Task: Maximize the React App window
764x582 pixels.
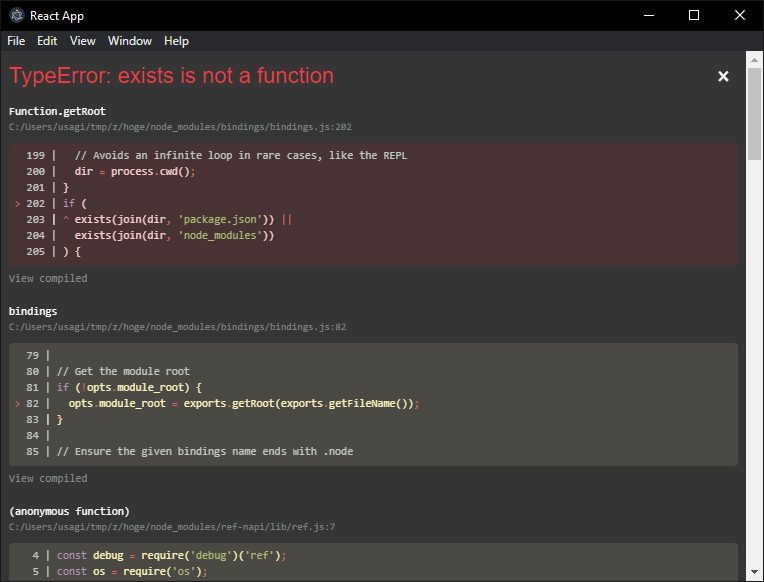Action: click(x=694, y=16)
